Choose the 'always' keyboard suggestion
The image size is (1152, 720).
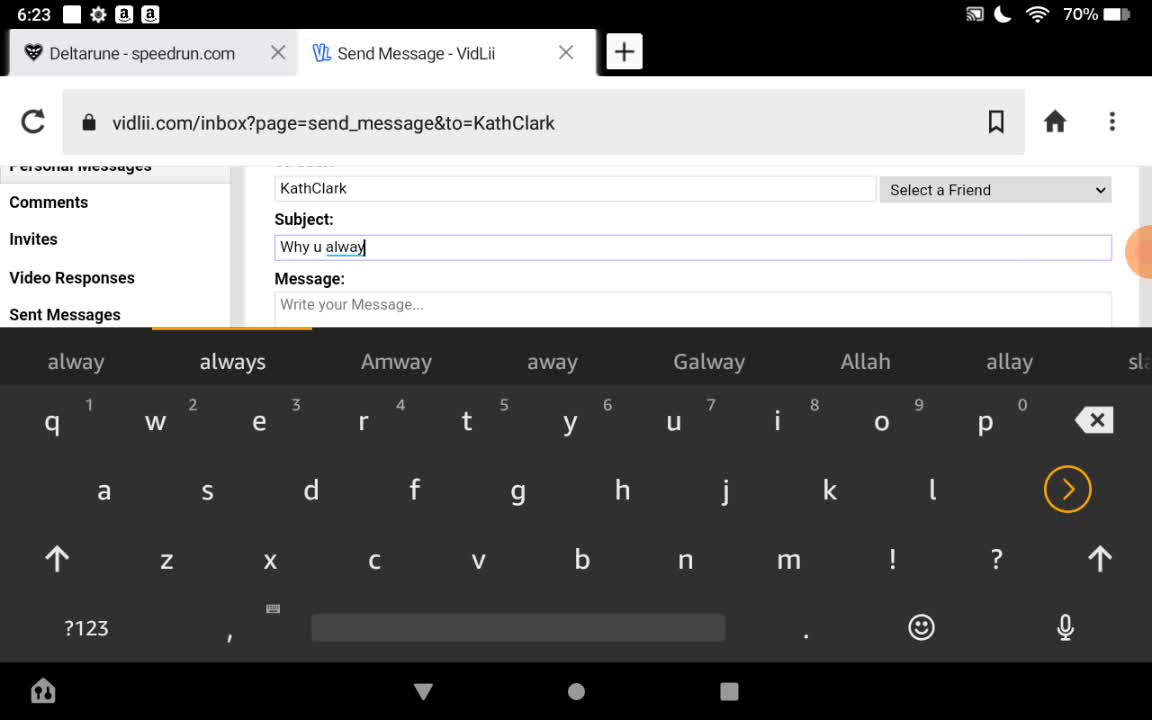coord(232,361)
